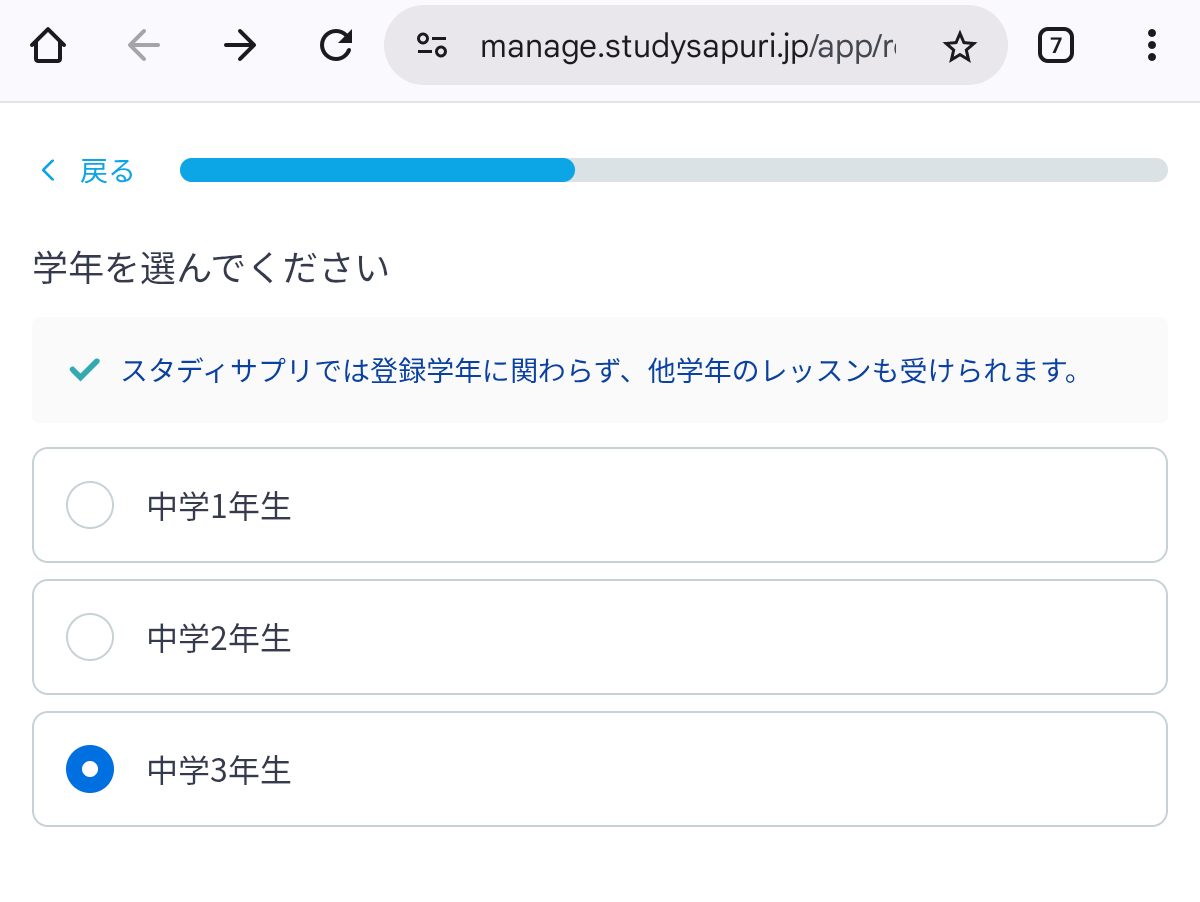Select the 中学2年生 radio button
The width and height of the screenshot is (1200, 902).
click(x=90, y=637)
